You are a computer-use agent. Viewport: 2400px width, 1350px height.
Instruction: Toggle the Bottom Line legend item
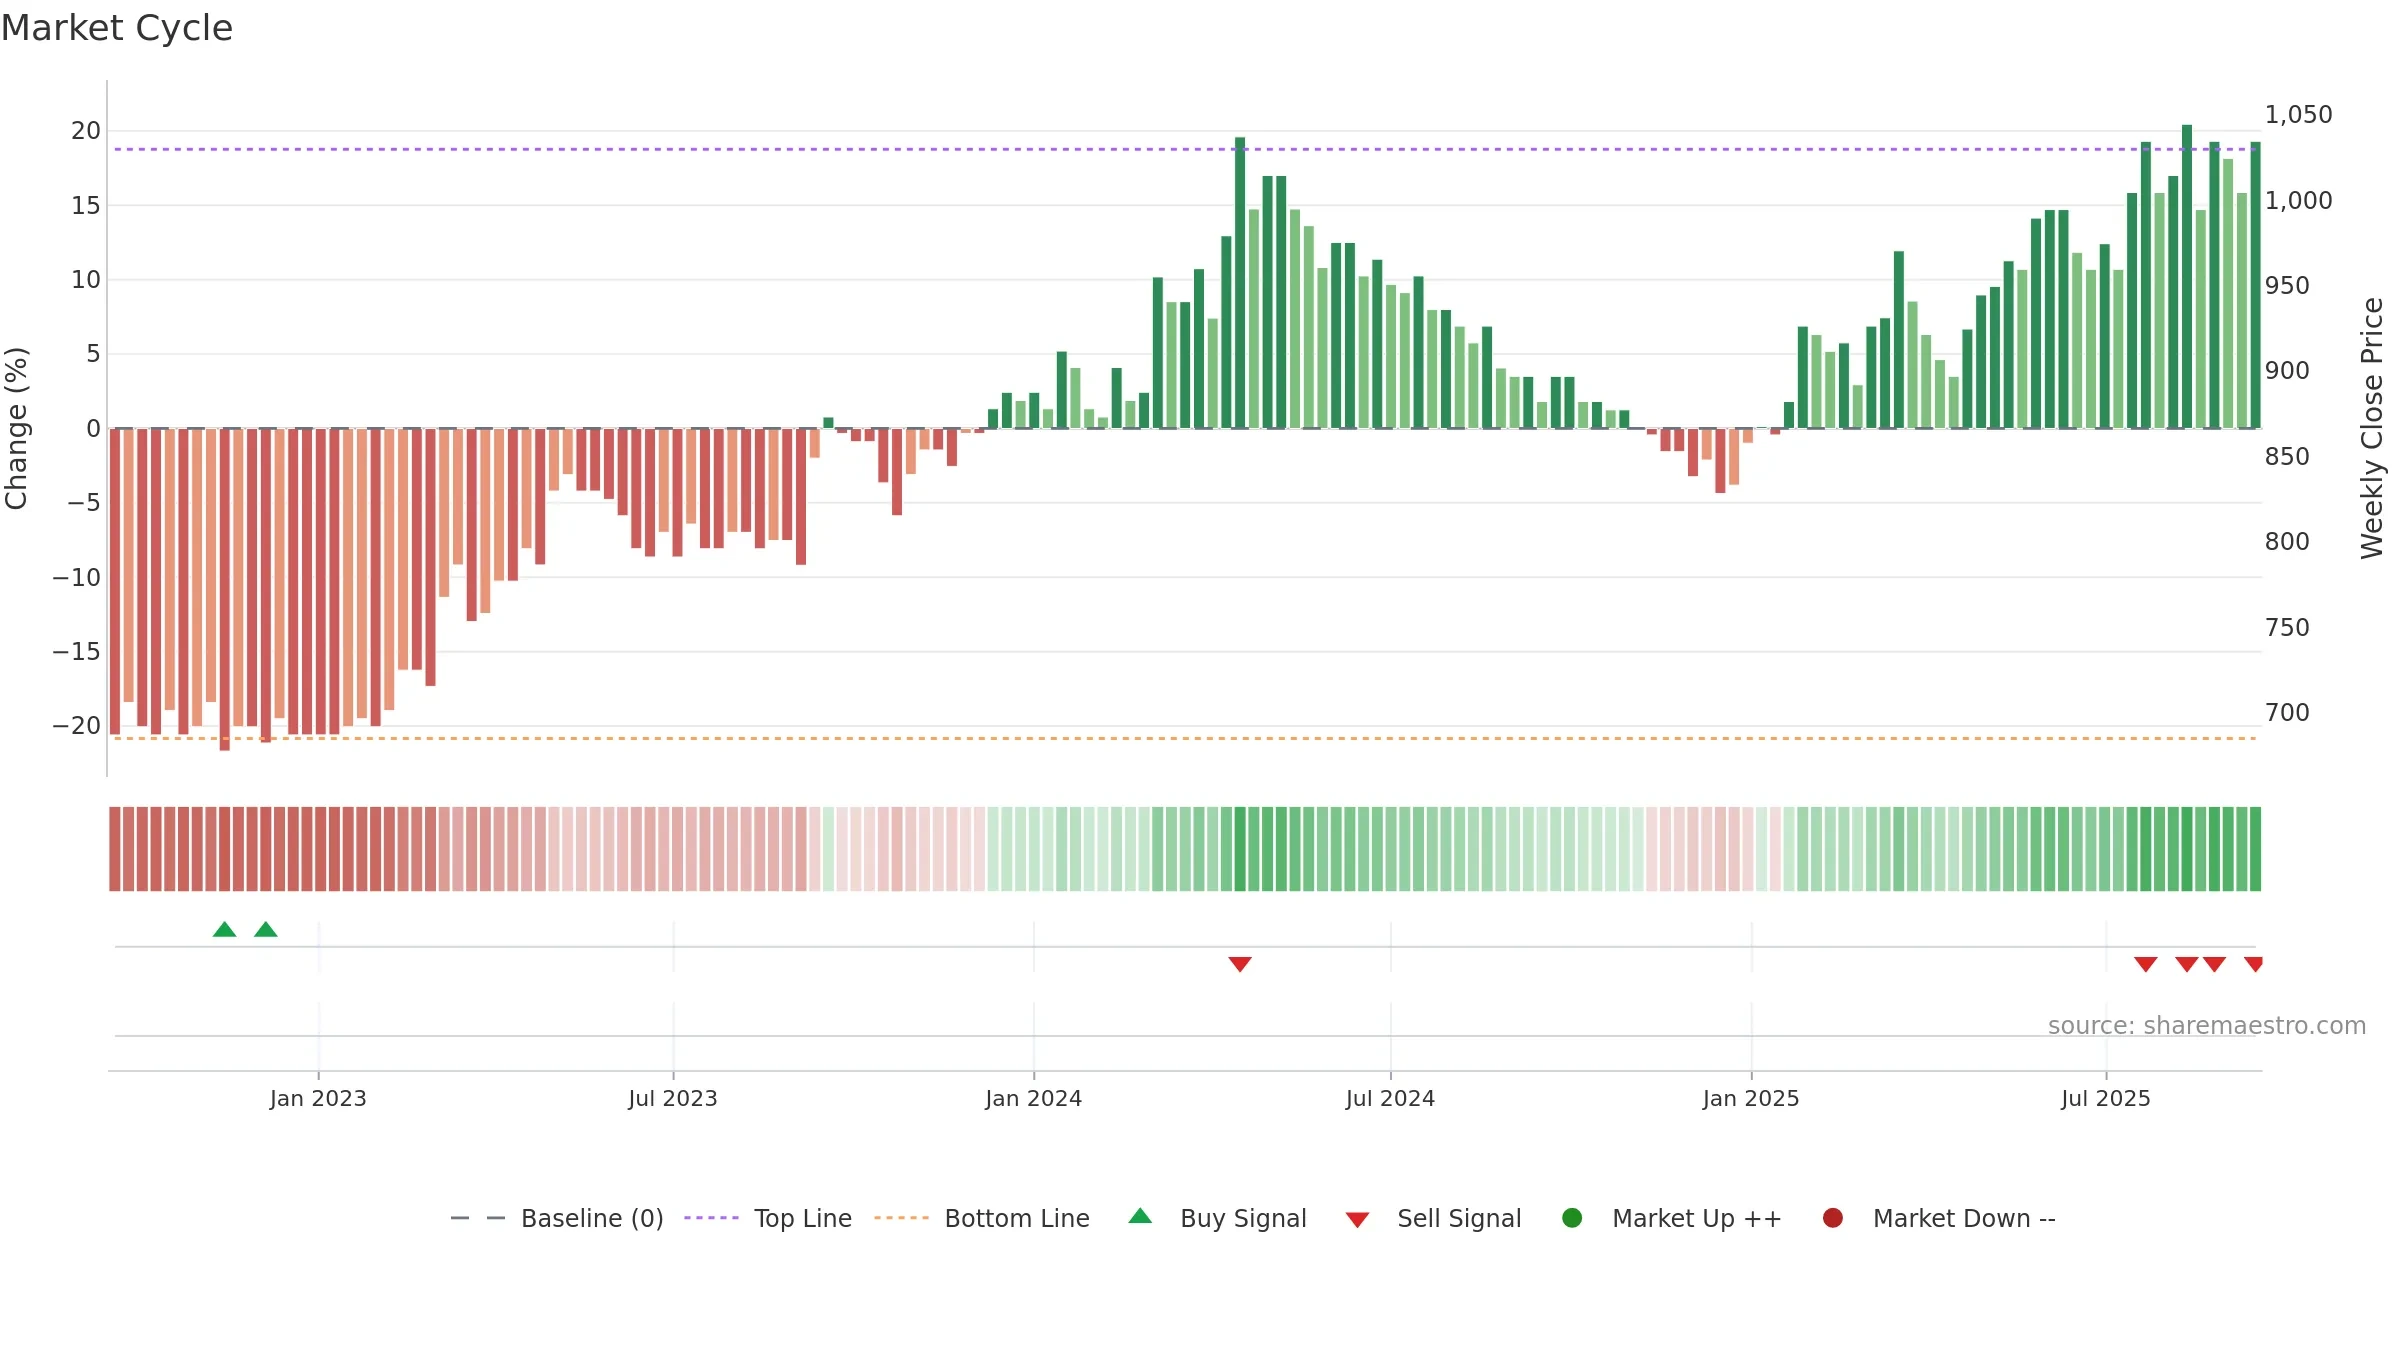tap(982, 1218)
